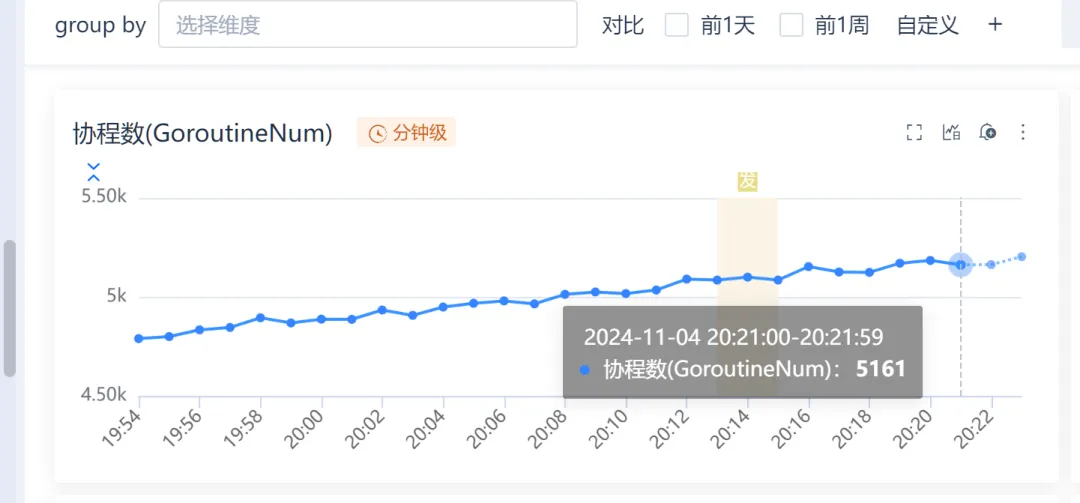Viewport: 1080px width, 503px height.
Task: Open the chart's three-dot more menu
Action: 1023,132
